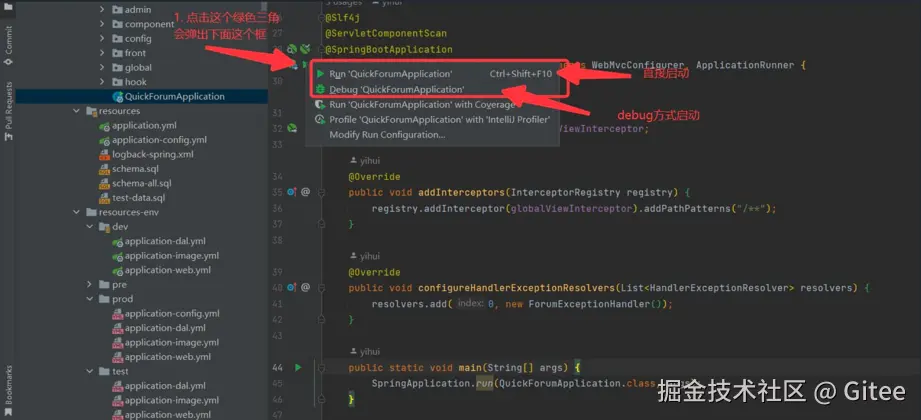
Task: Collapse the test folder chevron
Action: click(x=89, y=371)
